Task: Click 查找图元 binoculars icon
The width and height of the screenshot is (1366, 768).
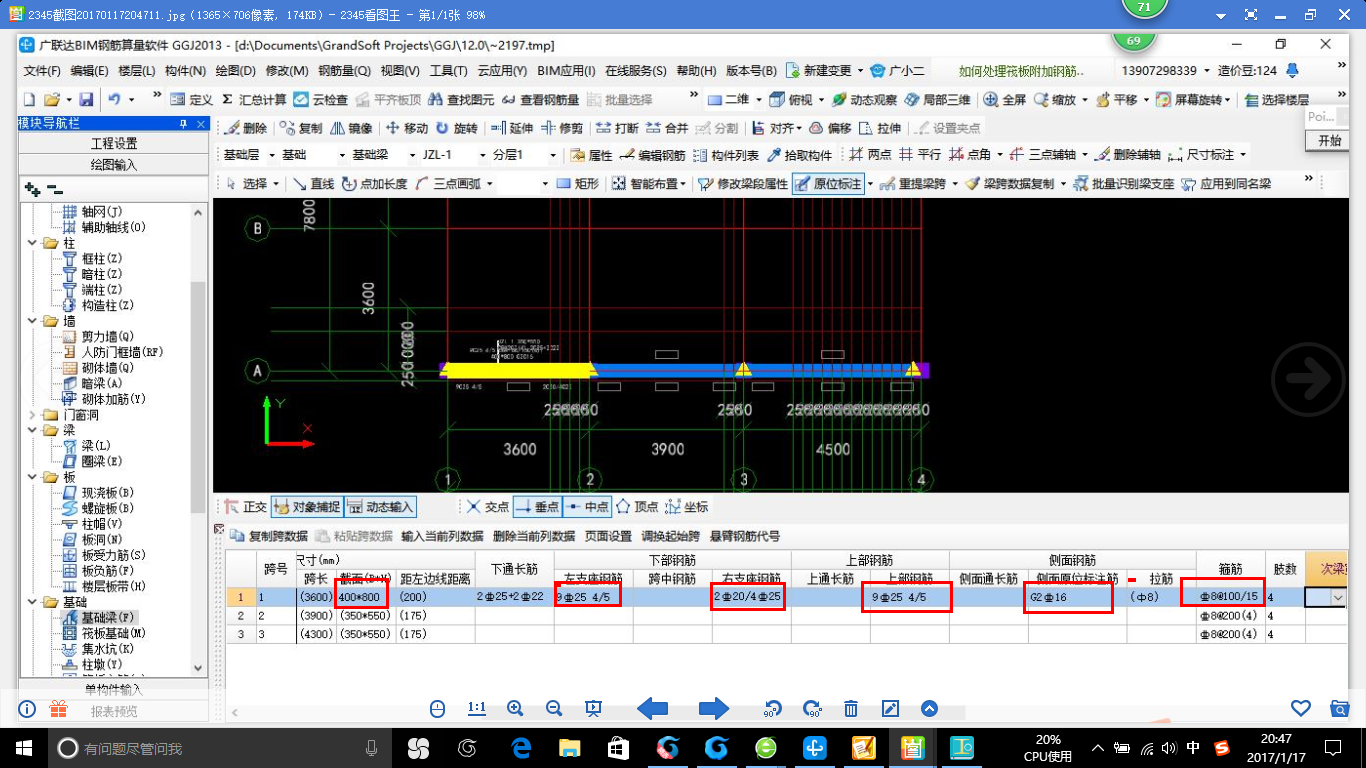Action: tap(462, 100)
